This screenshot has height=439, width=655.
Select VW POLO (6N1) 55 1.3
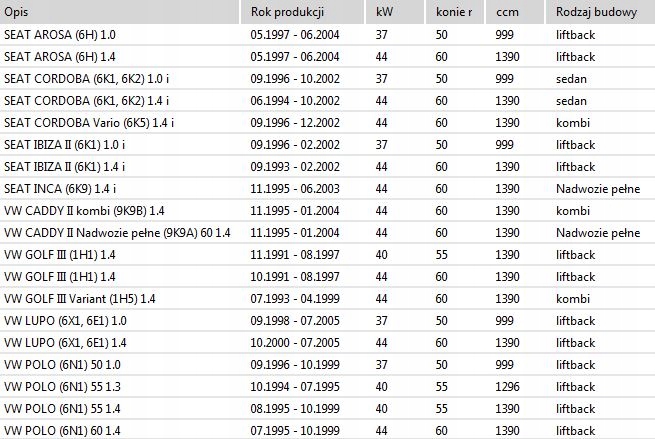[x=328, y=387]
